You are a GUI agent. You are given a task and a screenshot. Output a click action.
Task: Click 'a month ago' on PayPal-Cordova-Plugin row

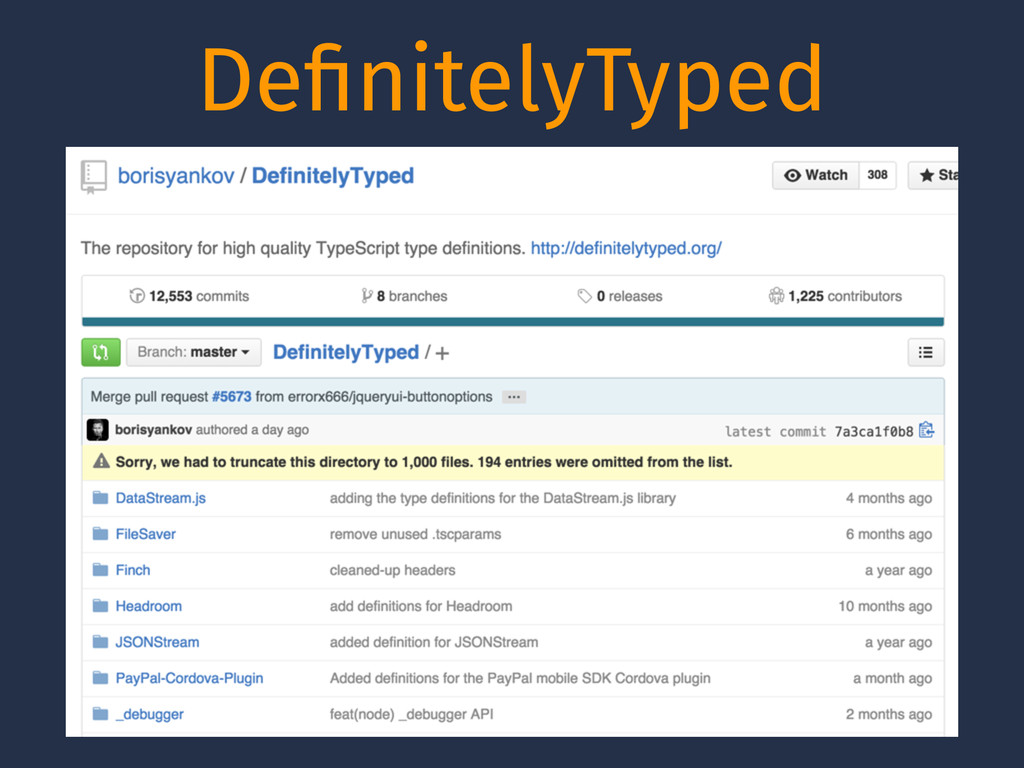pos(892,678)
